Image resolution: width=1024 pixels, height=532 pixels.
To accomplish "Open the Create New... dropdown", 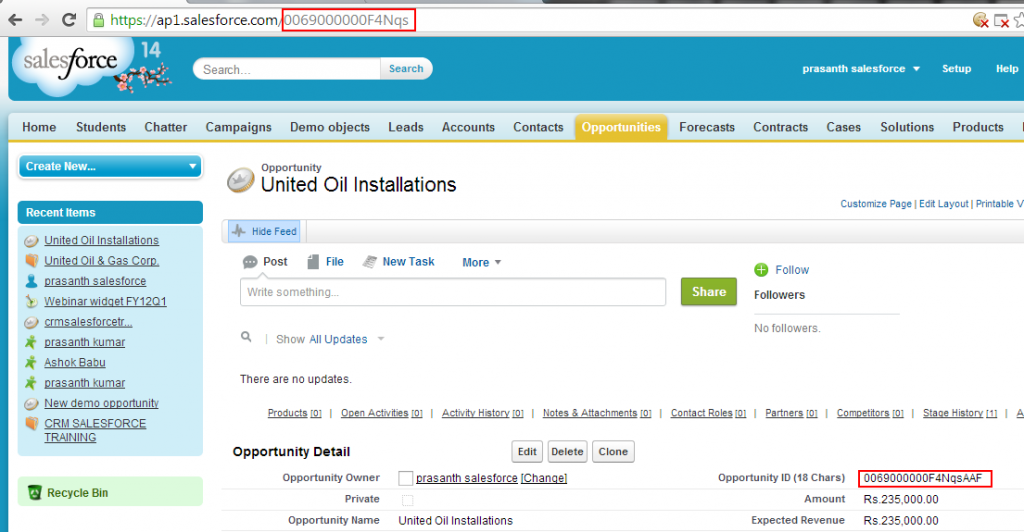I will (x=110, y=166).
